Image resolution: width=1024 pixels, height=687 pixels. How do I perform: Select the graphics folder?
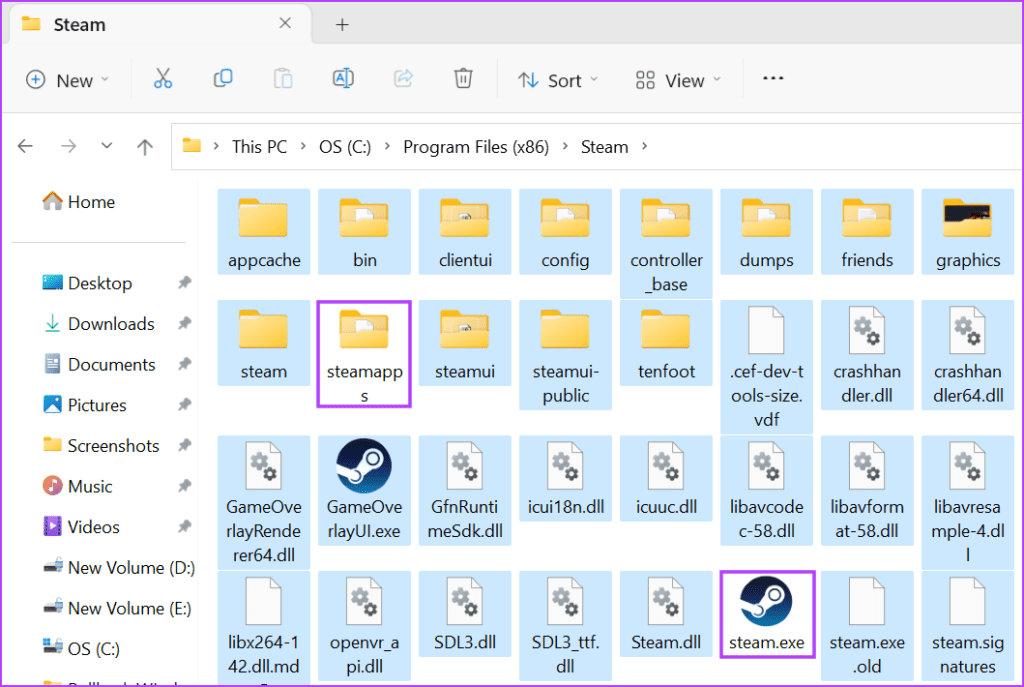(x=968, y=232)
